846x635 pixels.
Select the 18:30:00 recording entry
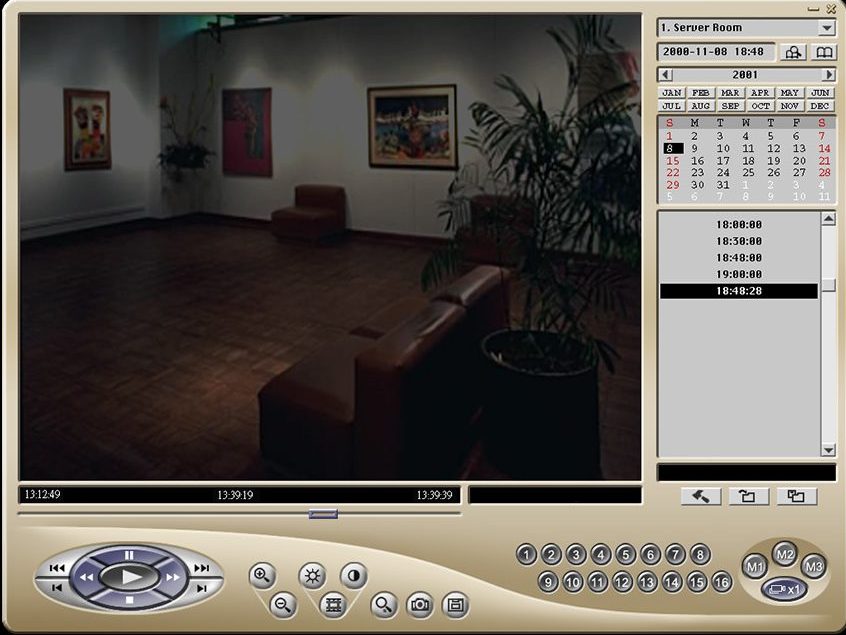[x=739, y=241]
